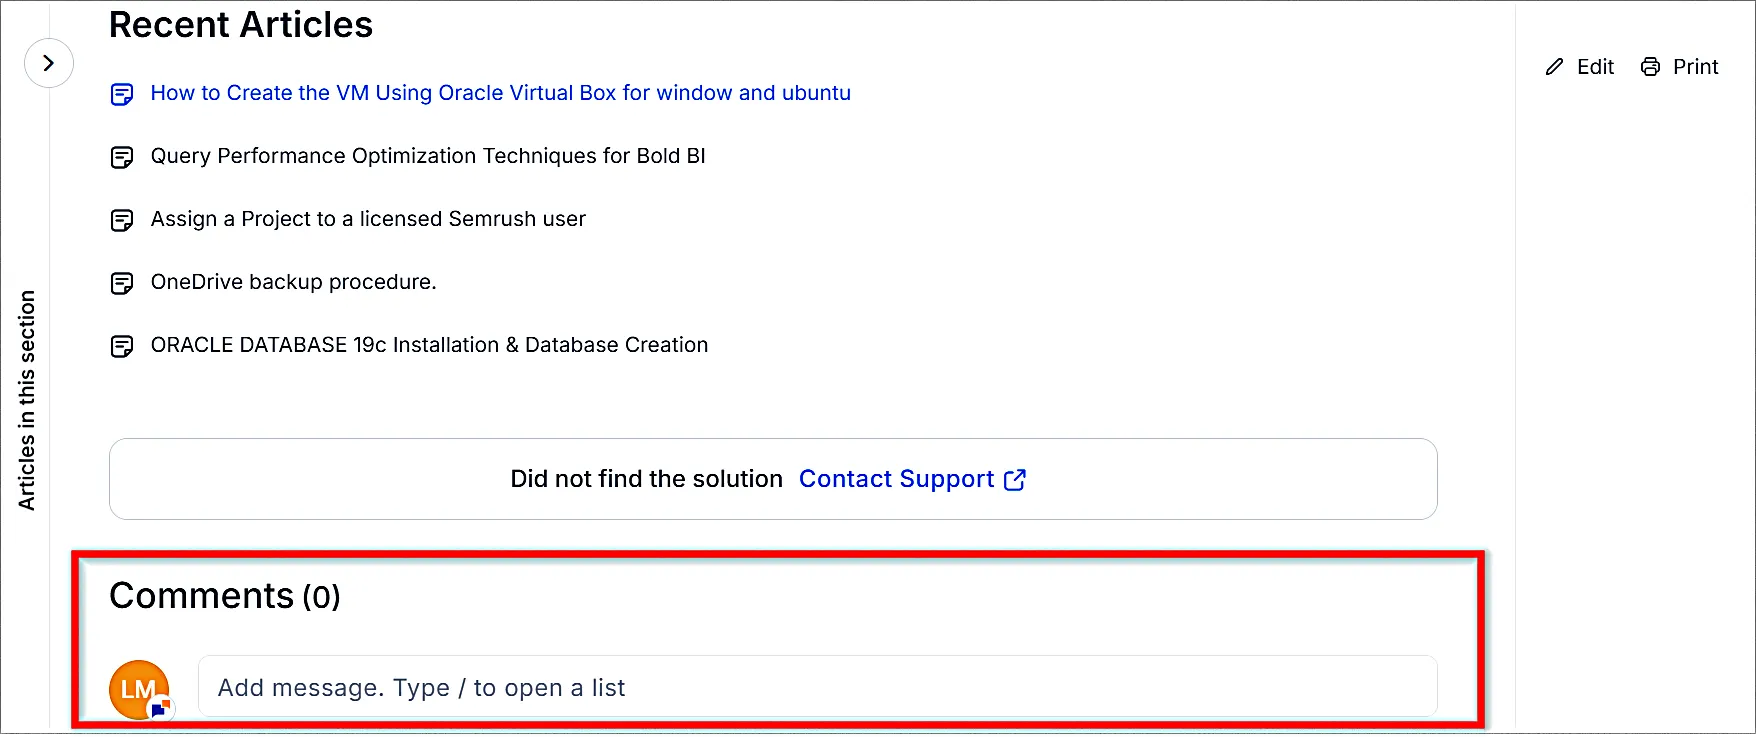Open Assign a Project to Semrush user article

(x=368, y=219)
